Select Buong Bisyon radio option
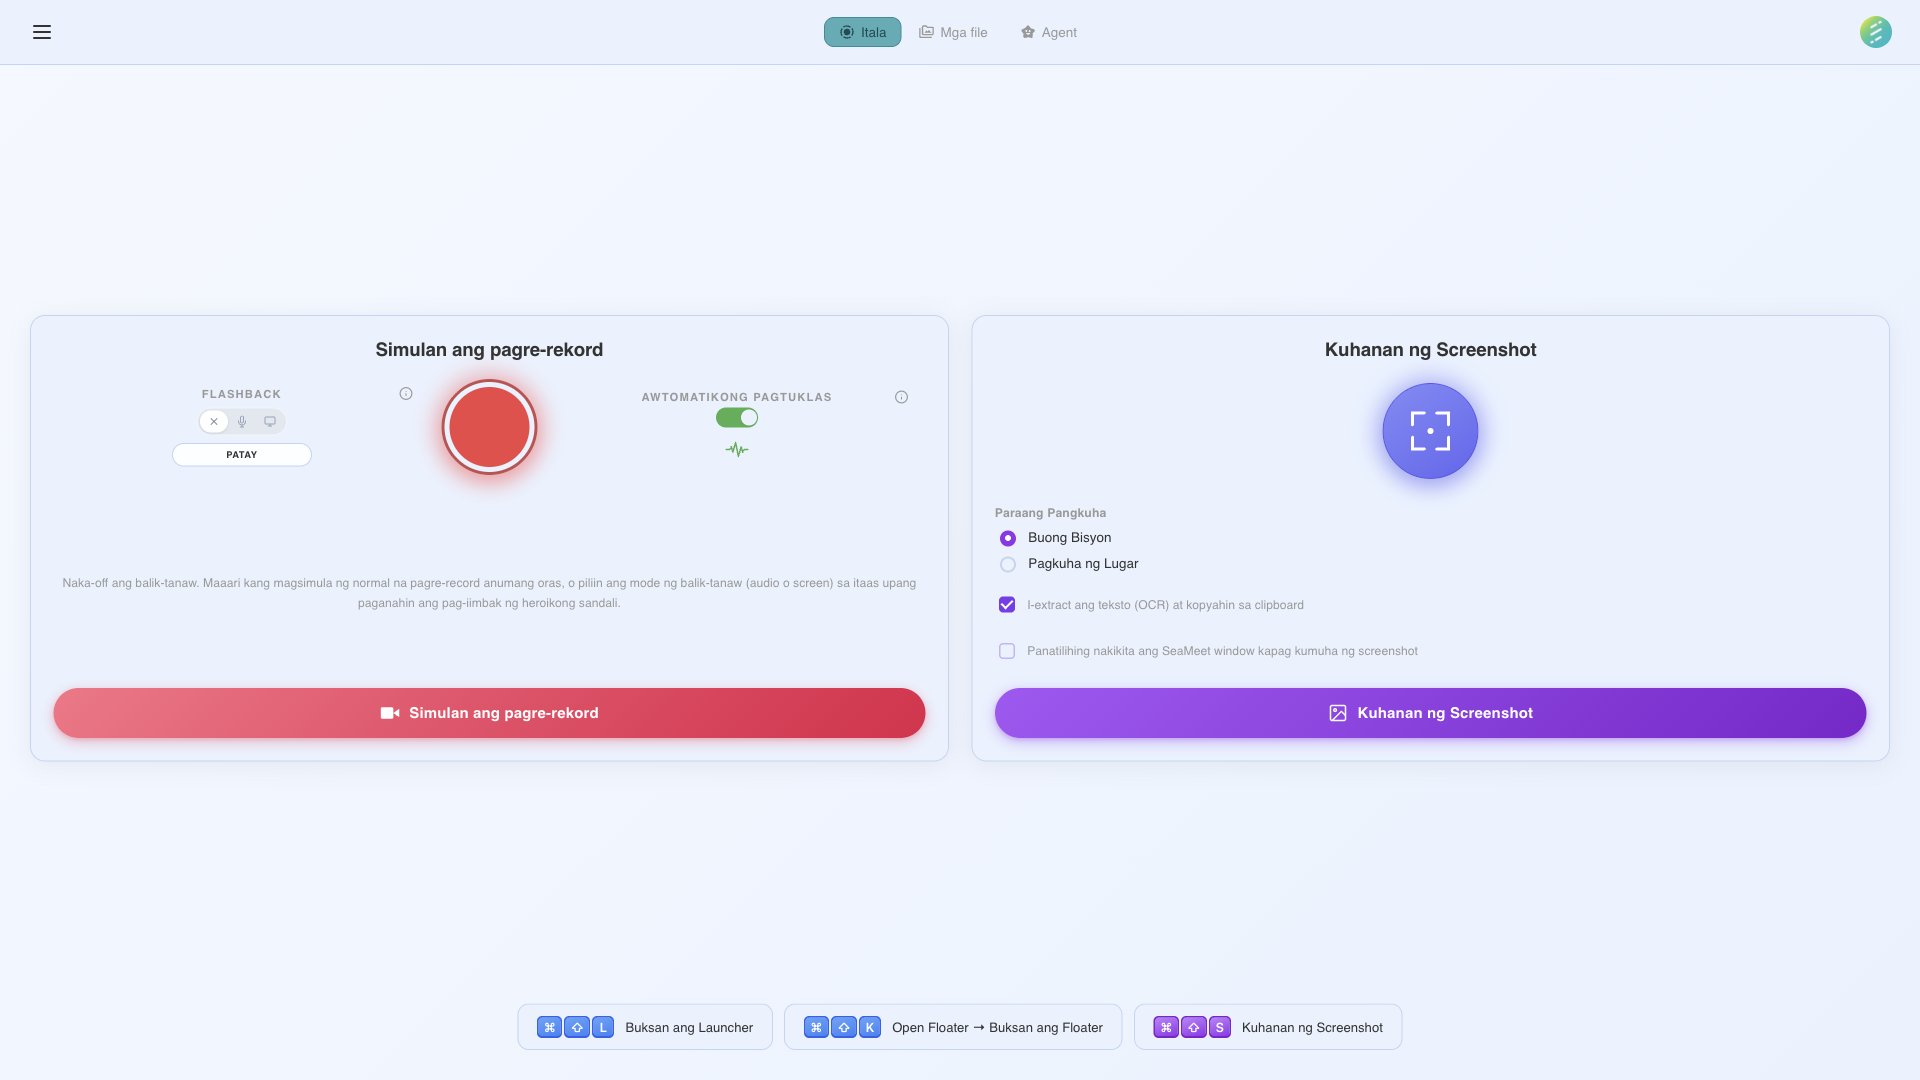This screenshot has height=1080, width=1920. point(1007,538)
